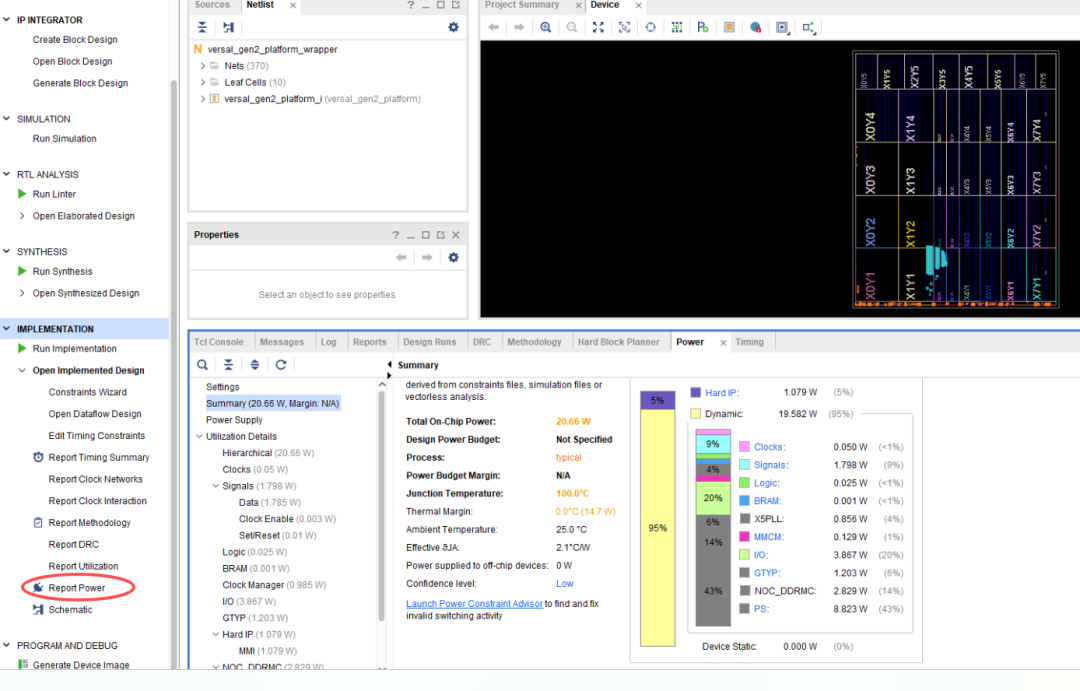Click the Launch Power Constraint Advisor link
Screen dimensions: 1080x691
(475, 604)
